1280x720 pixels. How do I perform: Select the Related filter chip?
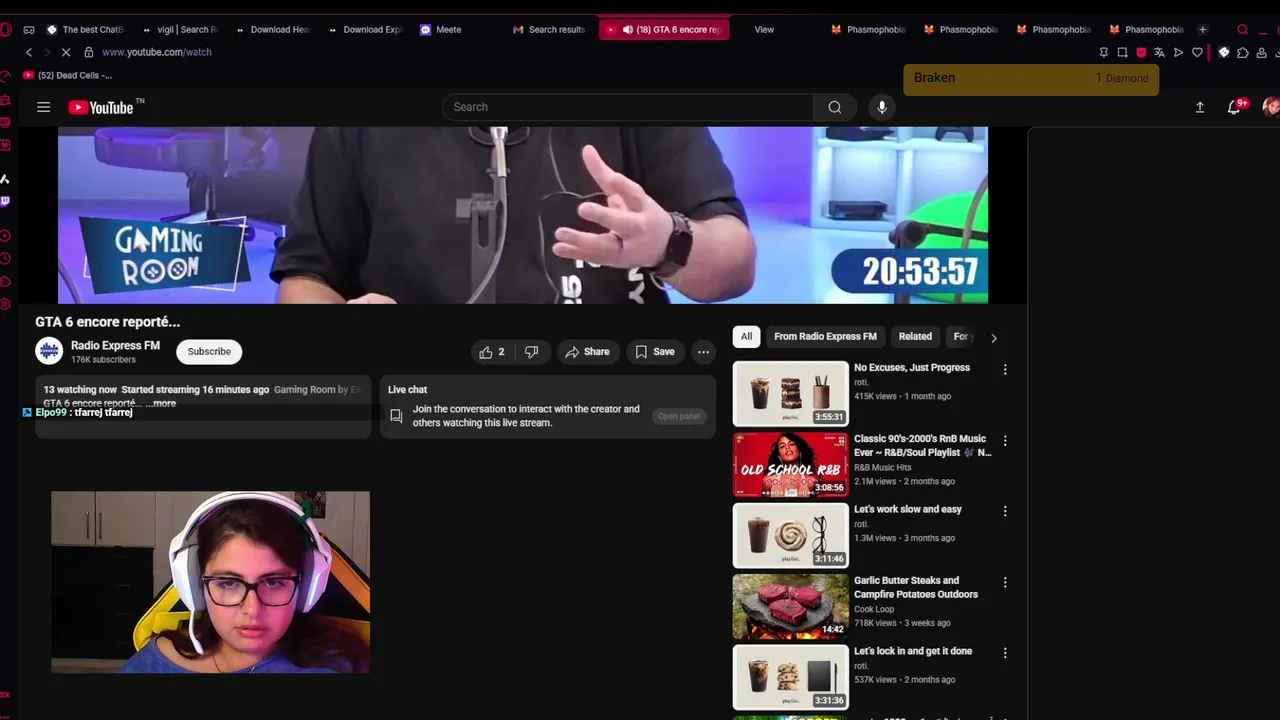(915, 337)
